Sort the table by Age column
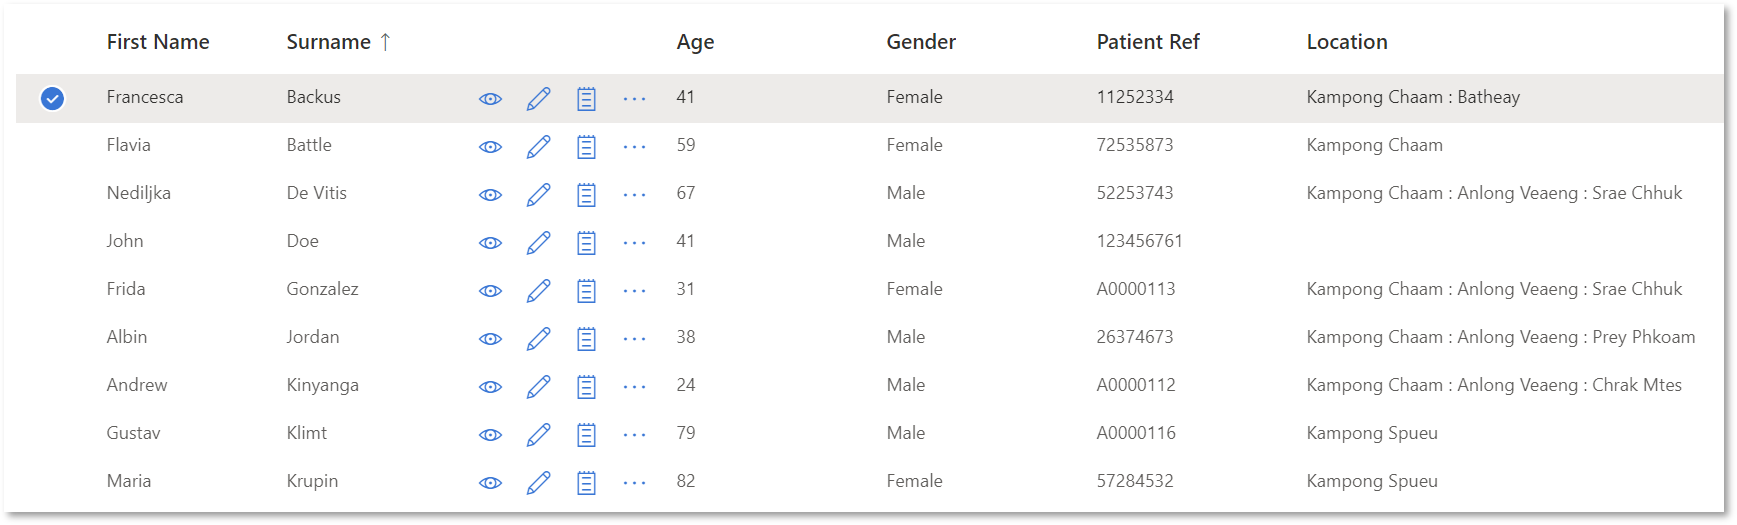 click(695, 42)
